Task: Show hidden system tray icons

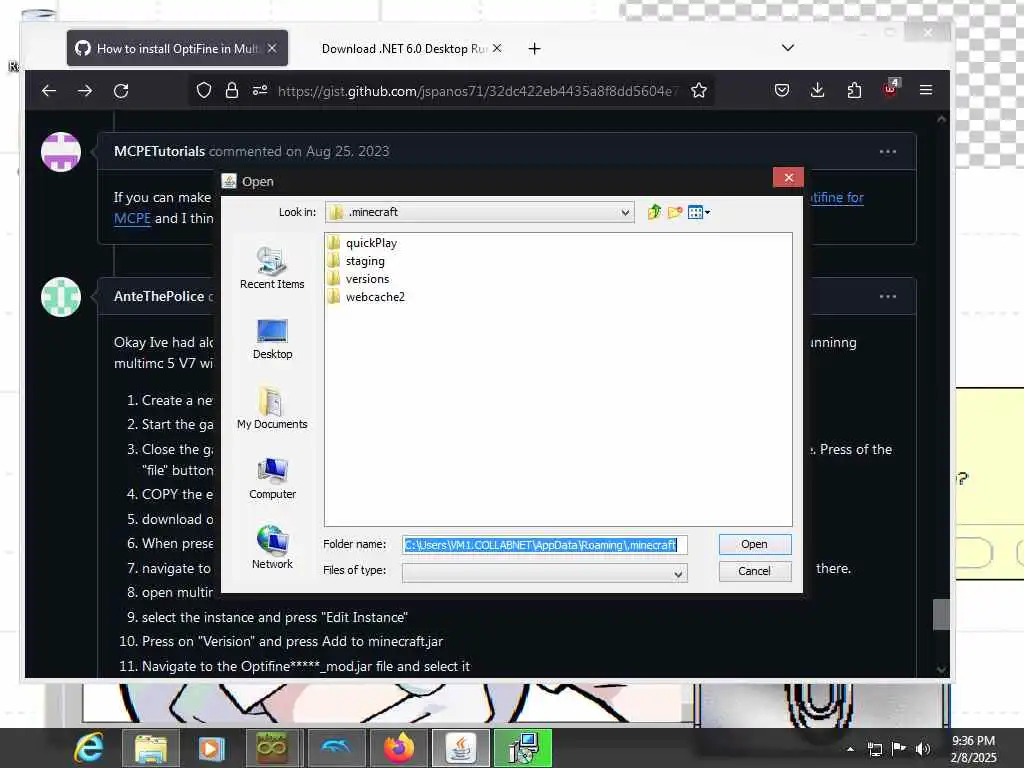Action: 850,749
